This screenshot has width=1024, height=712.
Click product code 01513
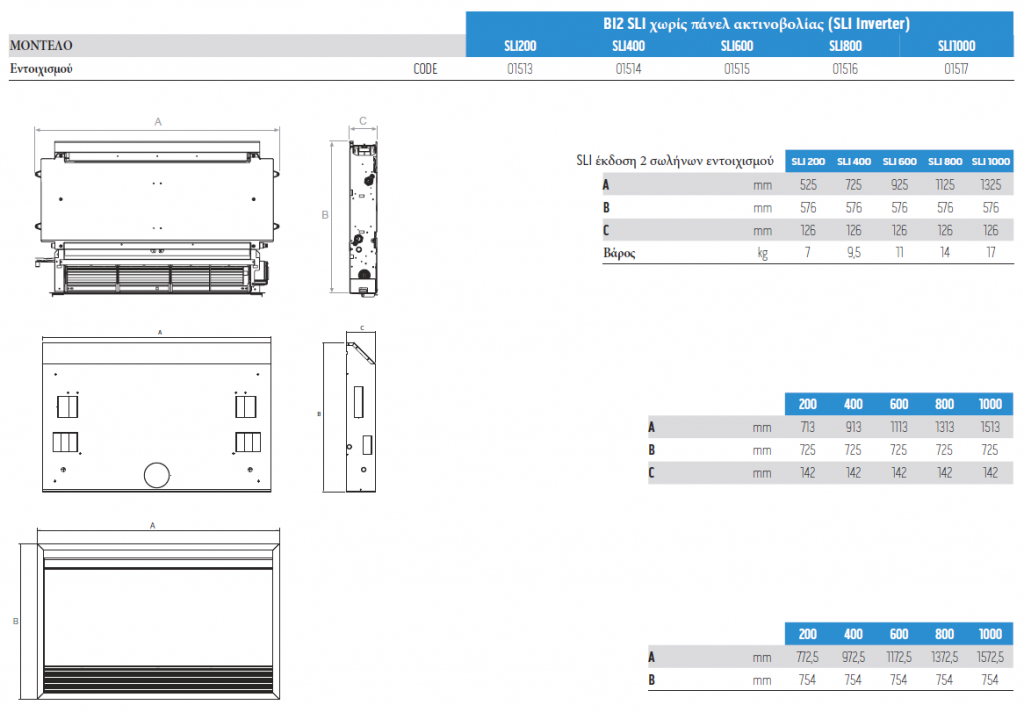tap(520, 70)
